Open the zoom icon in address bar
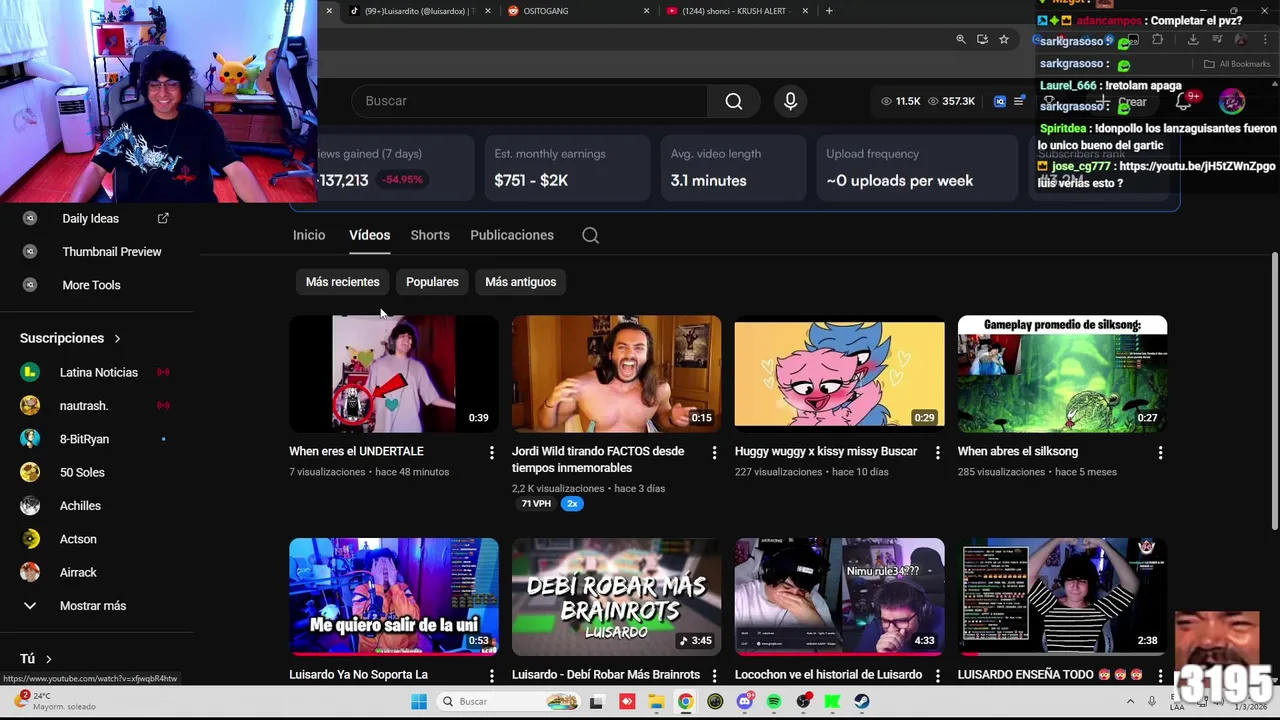The height and width of the screenshot is (720, 1280). (x=960, y=39)
